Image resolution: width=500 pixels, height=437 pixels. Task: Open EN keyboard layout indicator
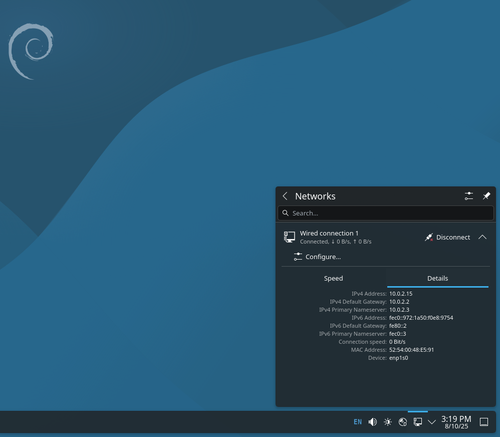click(x=358, y=422)
